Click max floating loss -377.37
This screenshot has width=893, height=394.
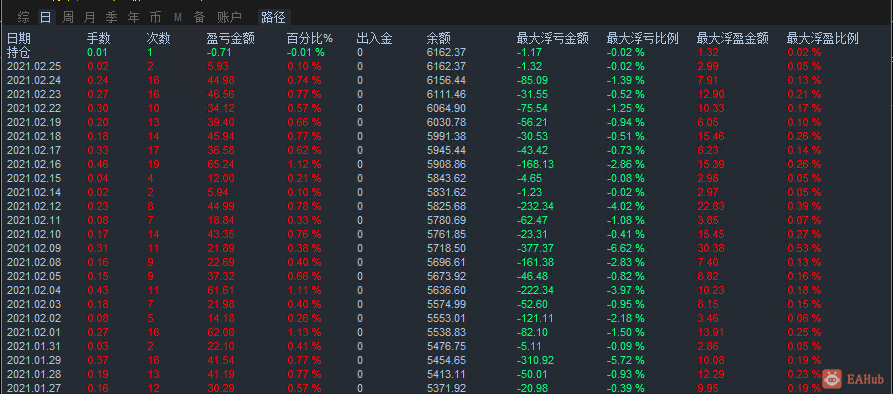(x=535, y=248)
